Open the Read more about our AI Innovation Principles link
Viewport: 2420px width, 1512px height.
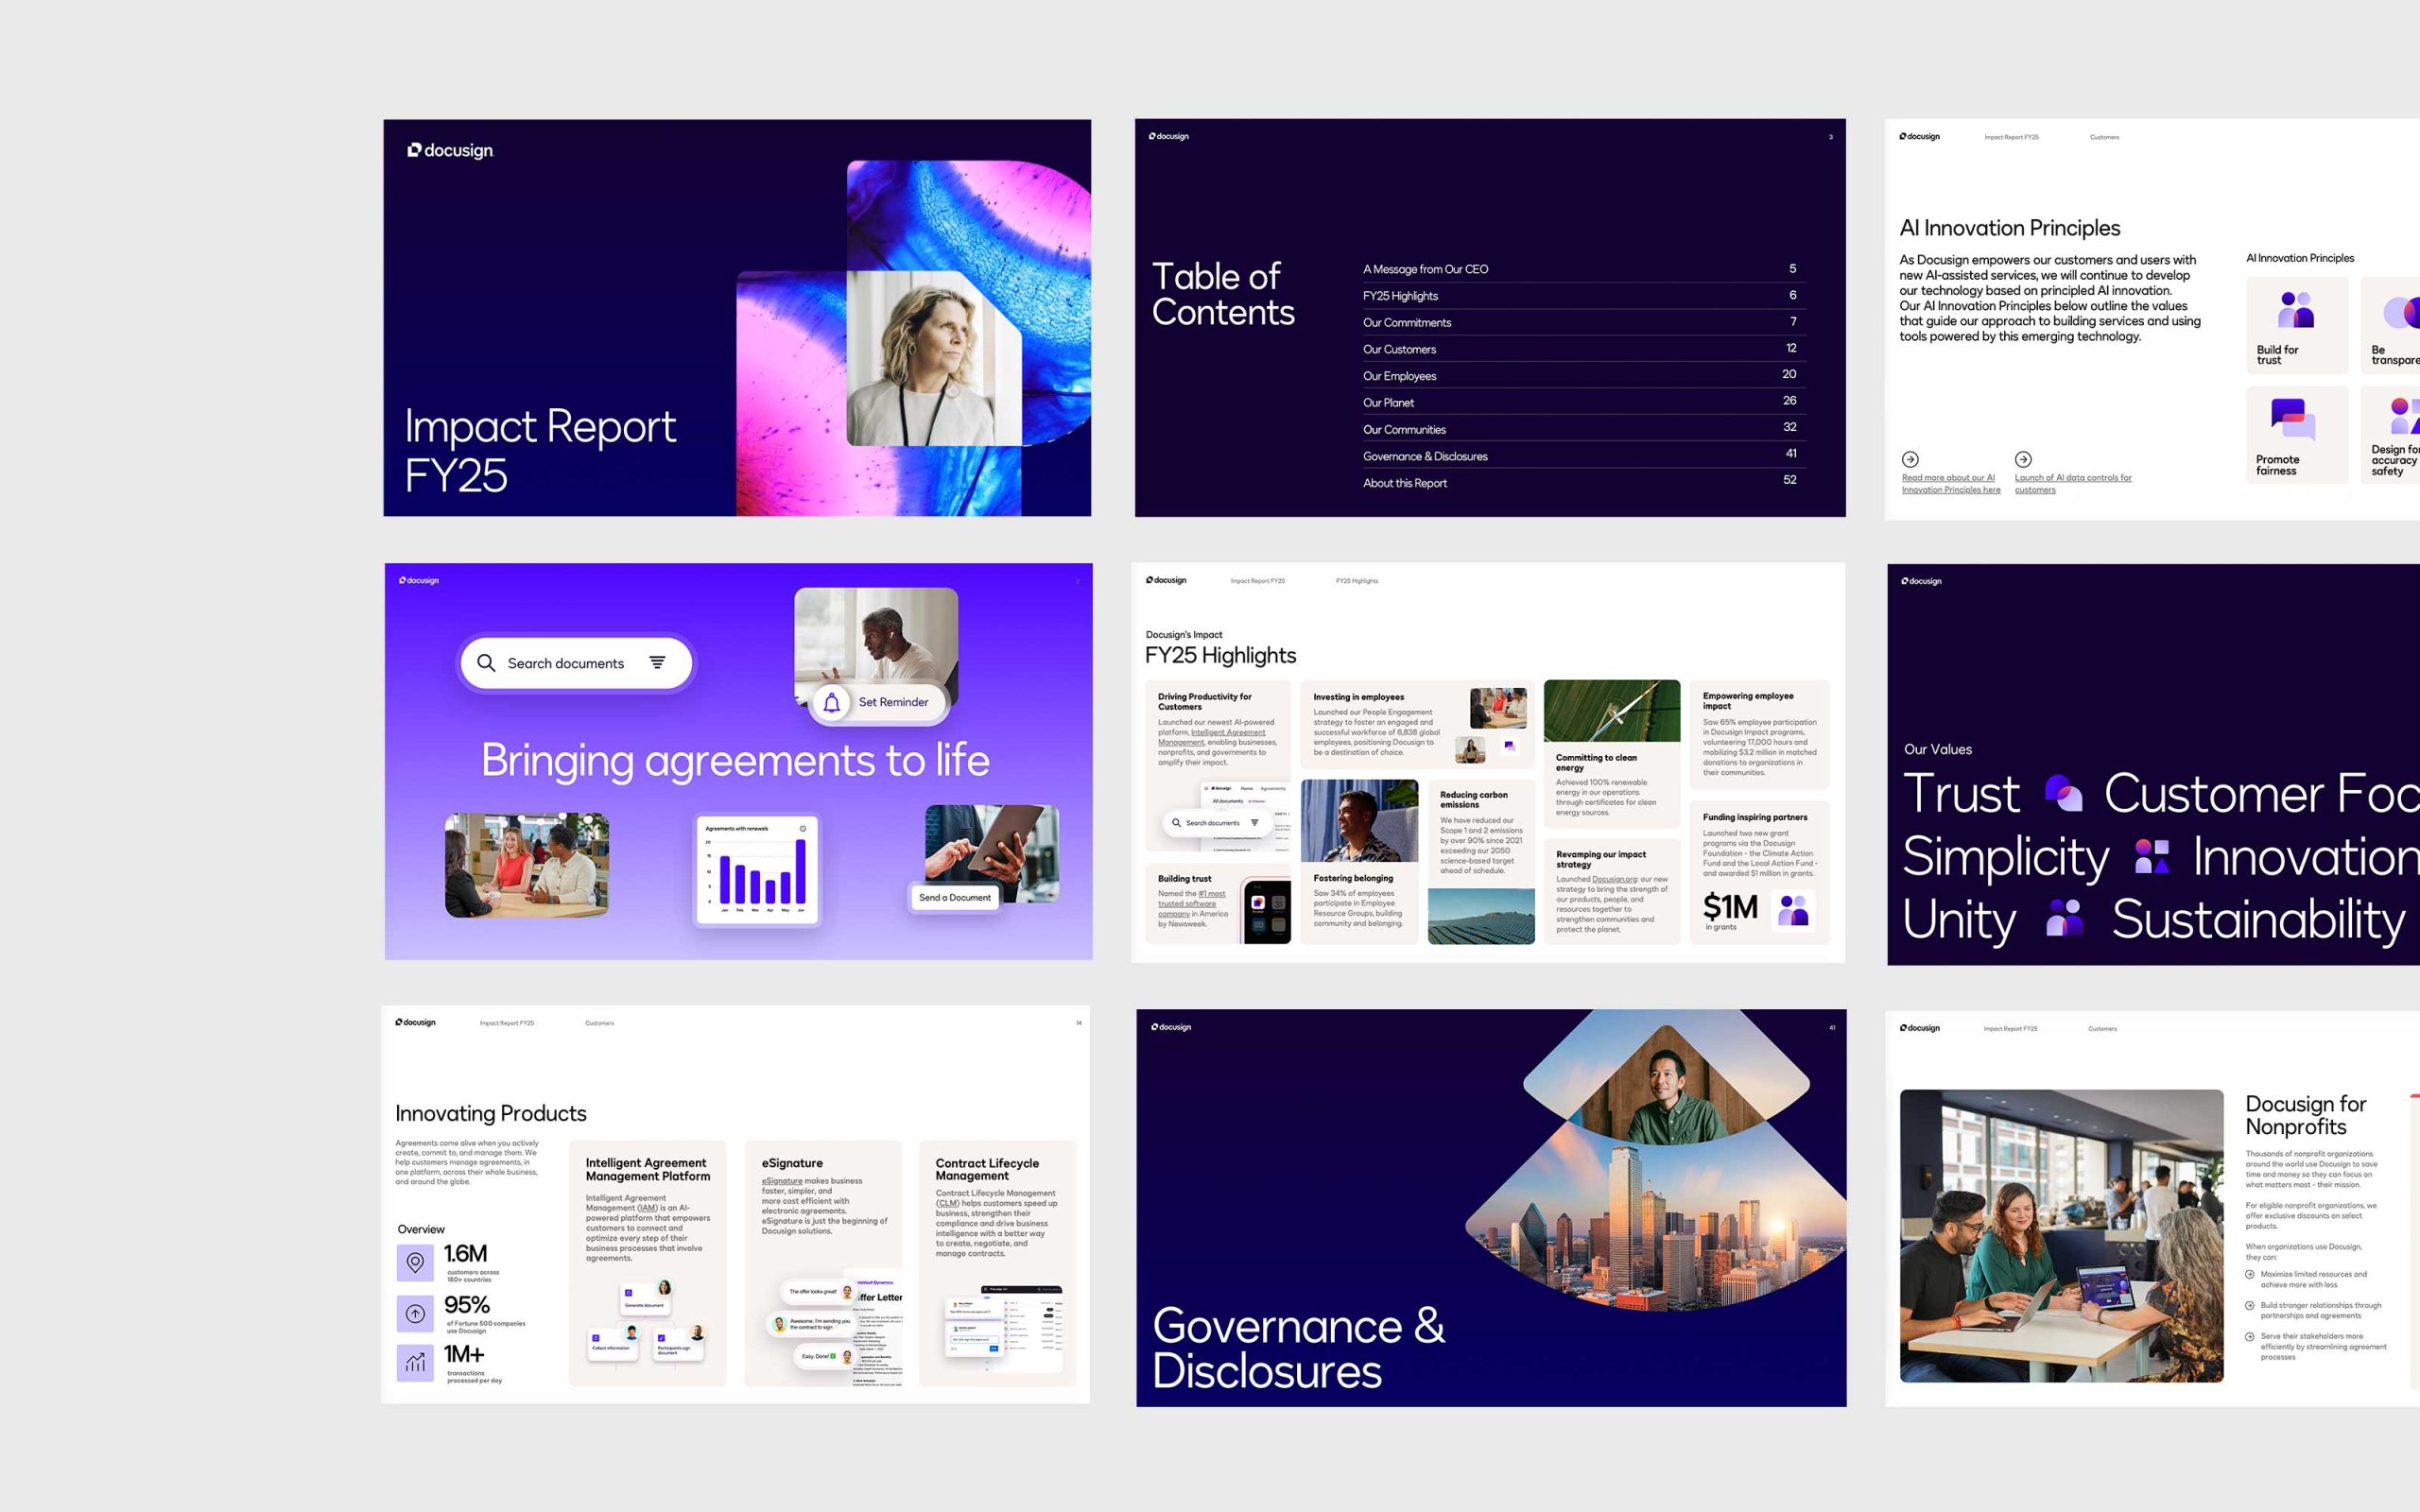coord(1951,484)
